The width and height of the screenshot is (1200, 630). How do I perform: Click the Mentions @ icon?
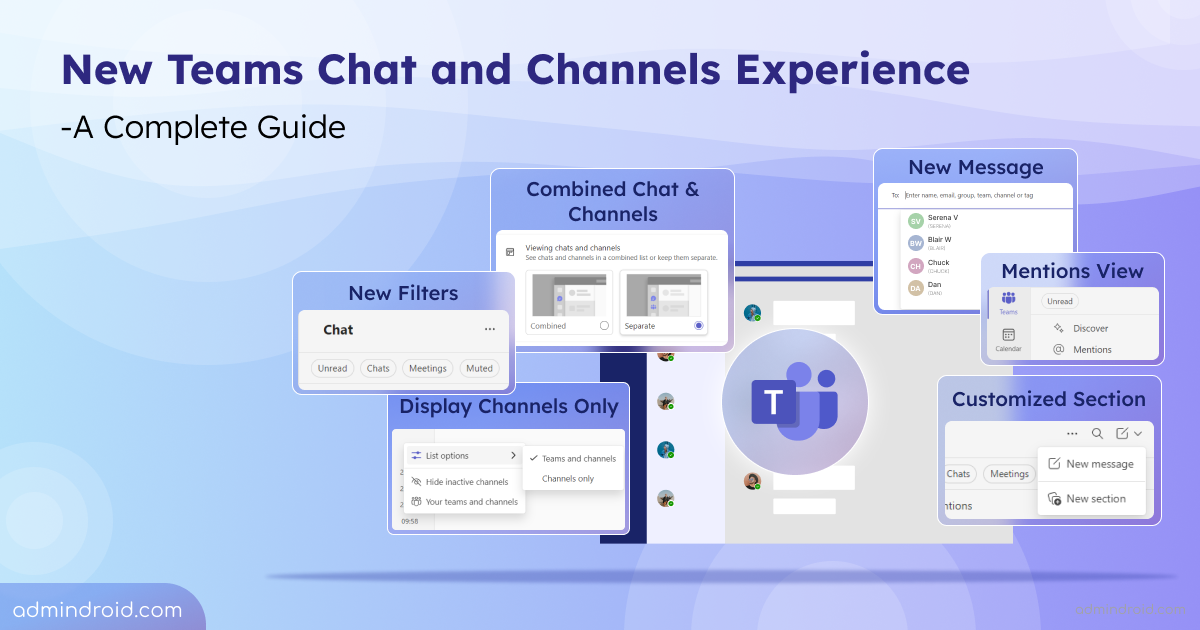(1059, 349)
